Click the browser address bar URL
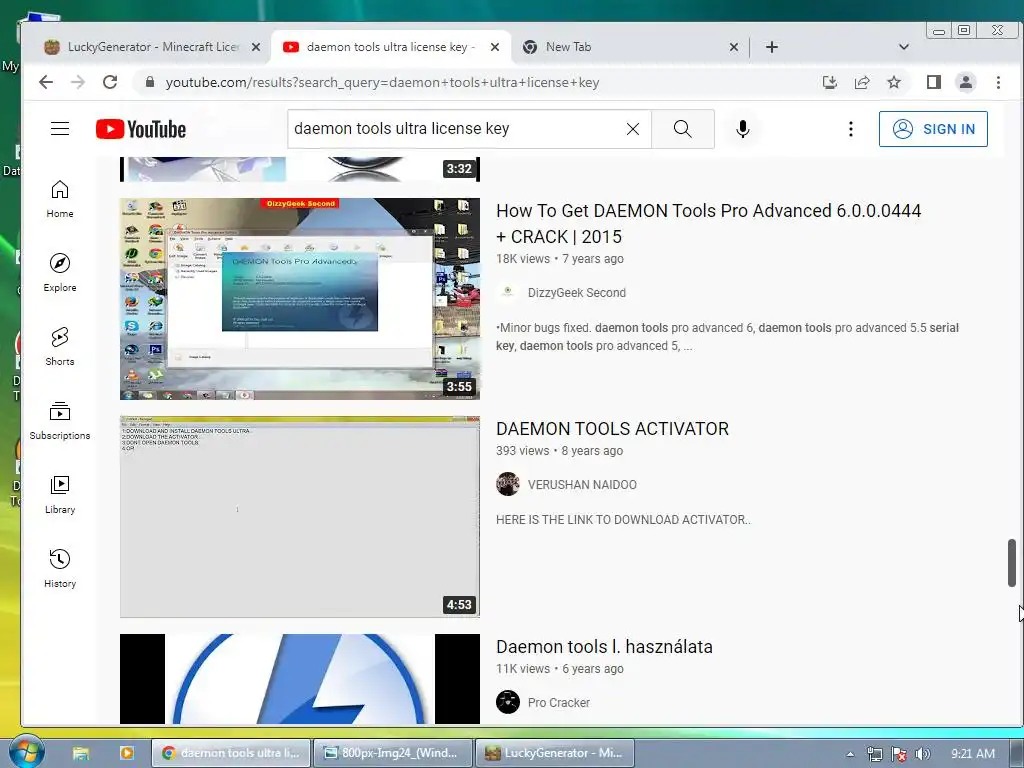The image size is (1024, 768). click(x=382, y=82)
